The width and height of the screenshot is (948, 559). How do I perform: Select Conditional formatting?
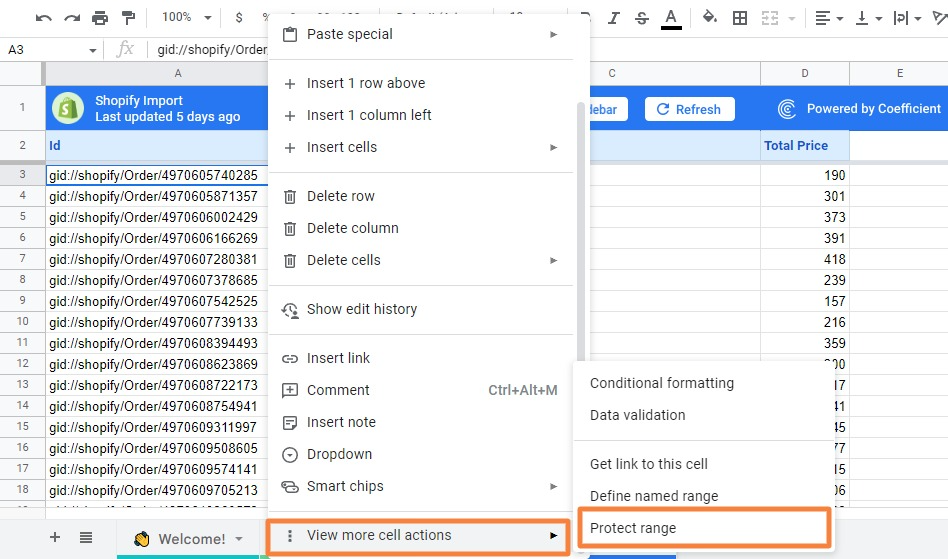704,383
